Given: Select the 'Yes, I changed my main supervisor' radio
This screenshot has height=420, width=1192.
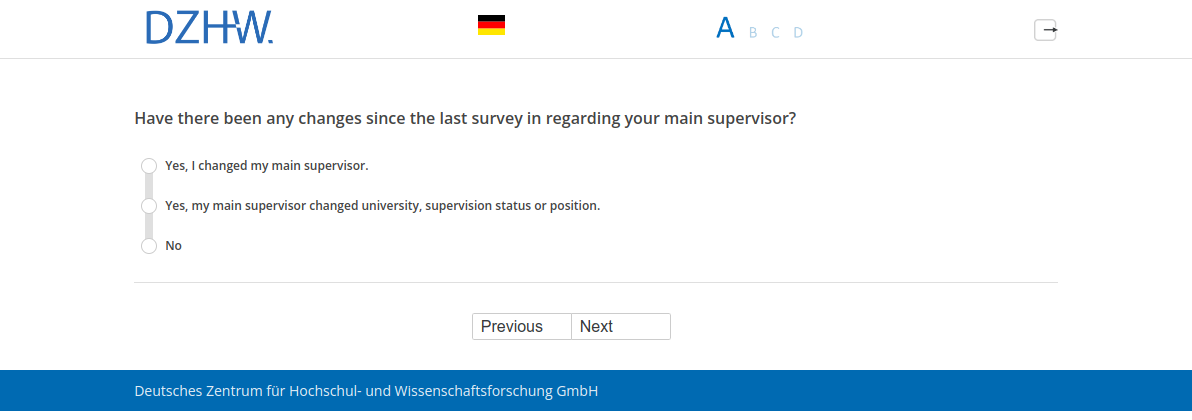Looking at the screenshot, I should coord(149,166).
